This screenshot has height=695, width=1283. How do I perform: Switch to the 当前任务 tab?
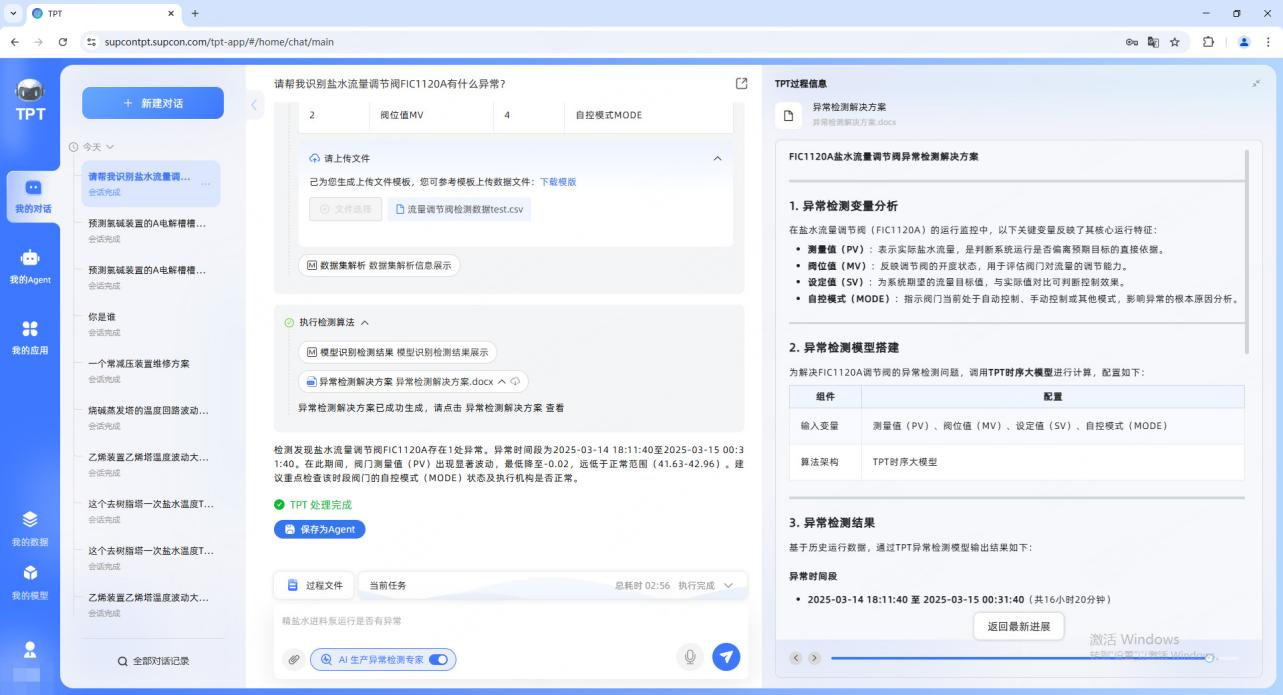click(388, 585)
